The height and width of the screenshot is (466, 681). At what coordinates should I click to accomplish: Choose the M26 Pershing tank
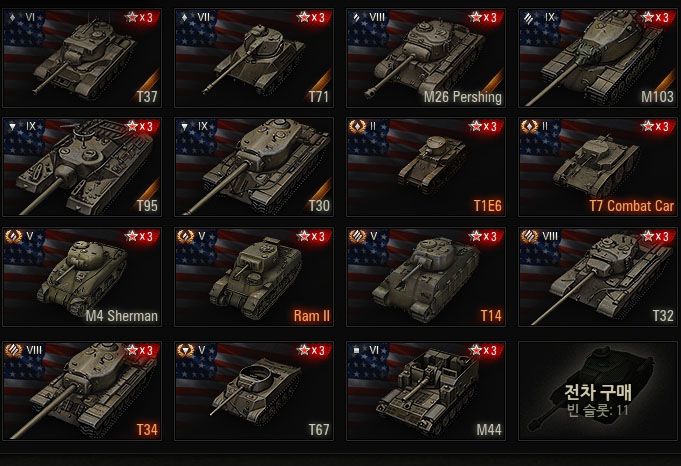pos(426,58)
